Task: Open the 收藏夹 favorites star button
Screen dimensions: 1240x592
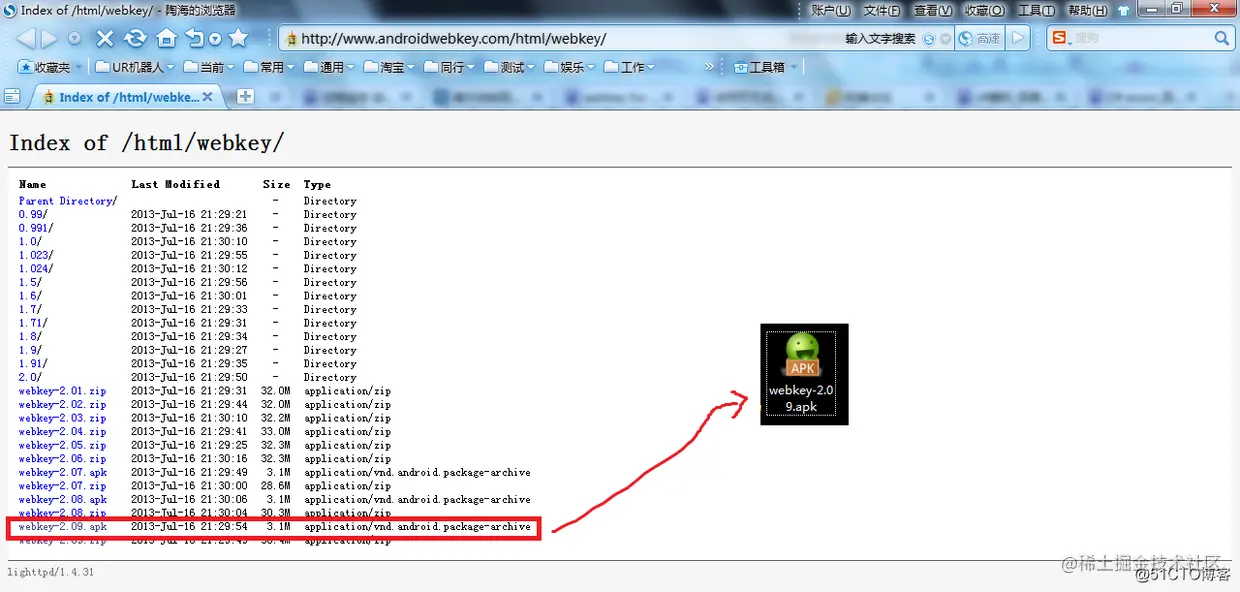Action: tap(46, 67)
